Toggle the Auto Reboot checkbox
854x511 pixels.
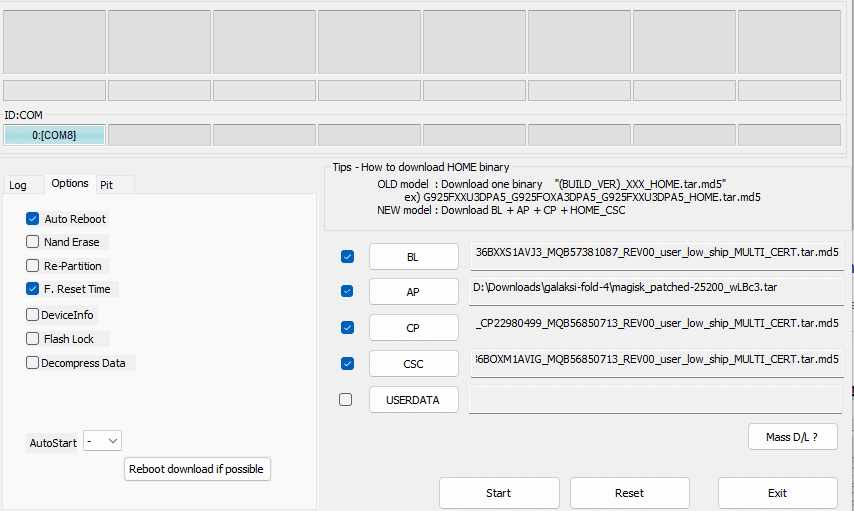(33, 219)
